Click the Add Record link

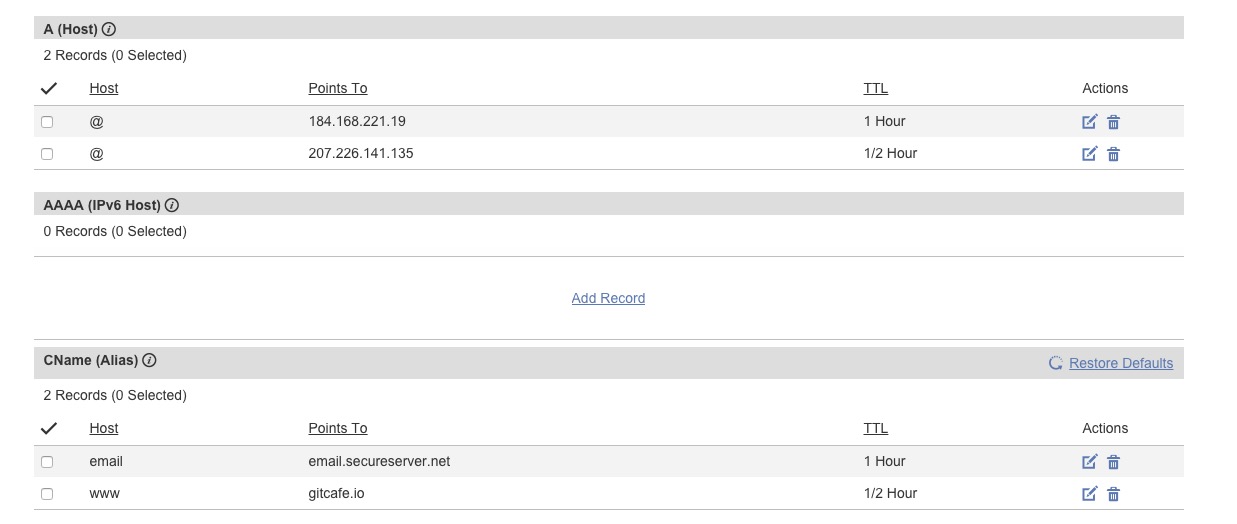click(608, 298)
